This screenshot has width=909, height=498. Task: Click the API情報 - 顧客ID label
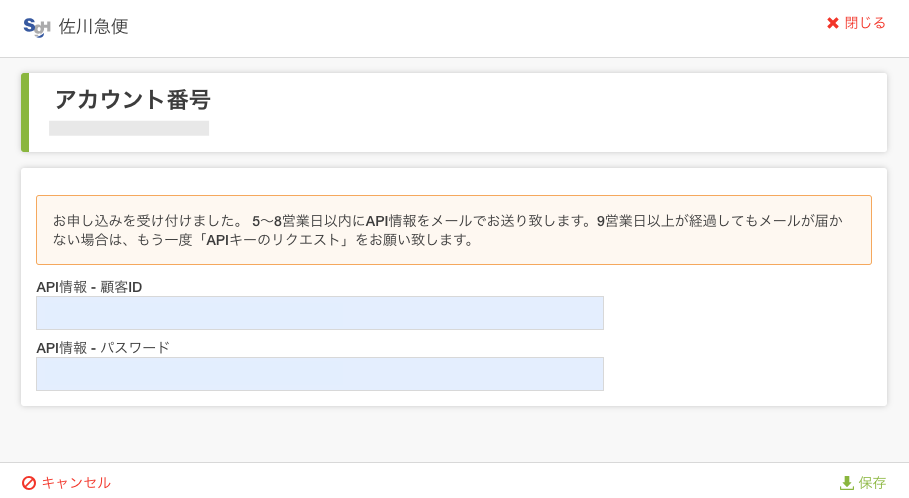(89, 287)
